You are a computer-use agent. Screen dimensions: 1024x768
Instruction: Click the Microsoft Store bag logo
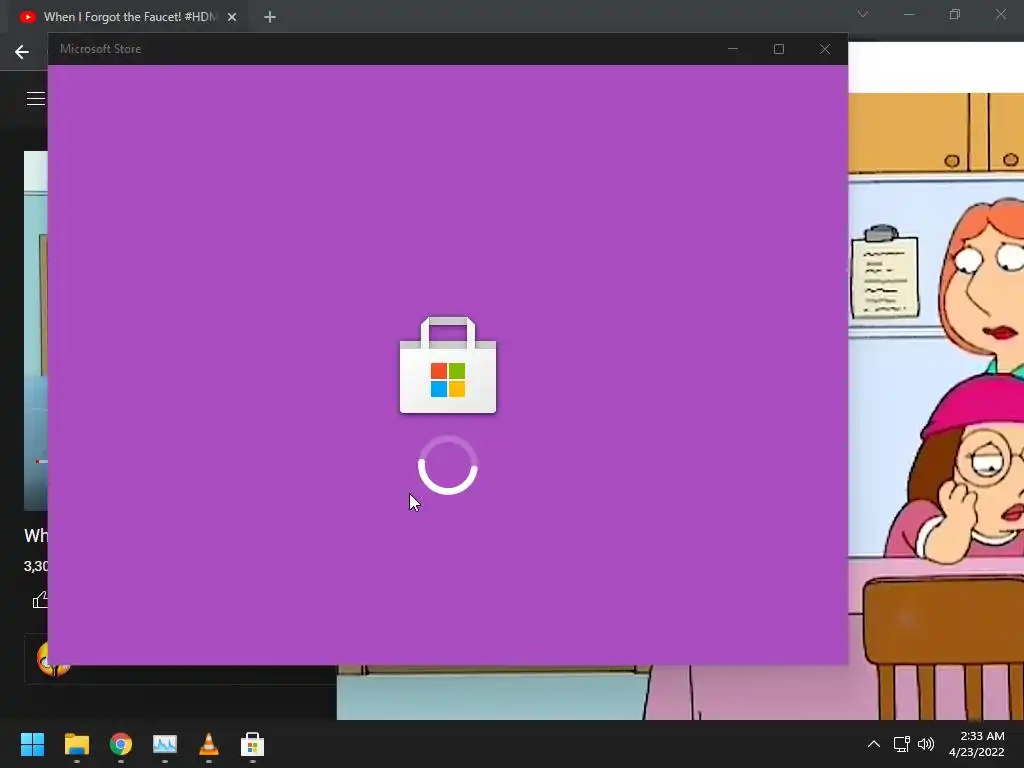pos(448,365)
